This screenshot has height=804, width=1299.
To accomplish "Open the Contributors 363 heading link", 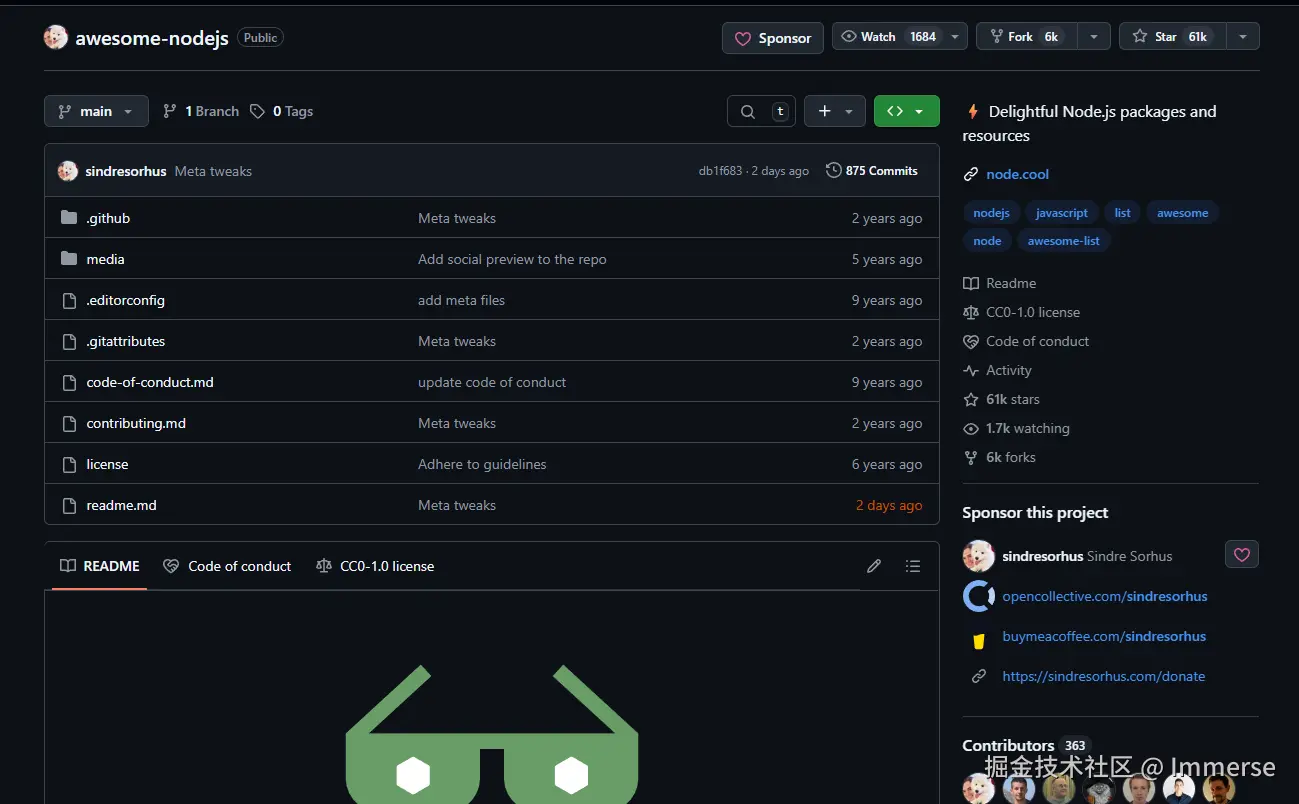I will coord(1025,745).
